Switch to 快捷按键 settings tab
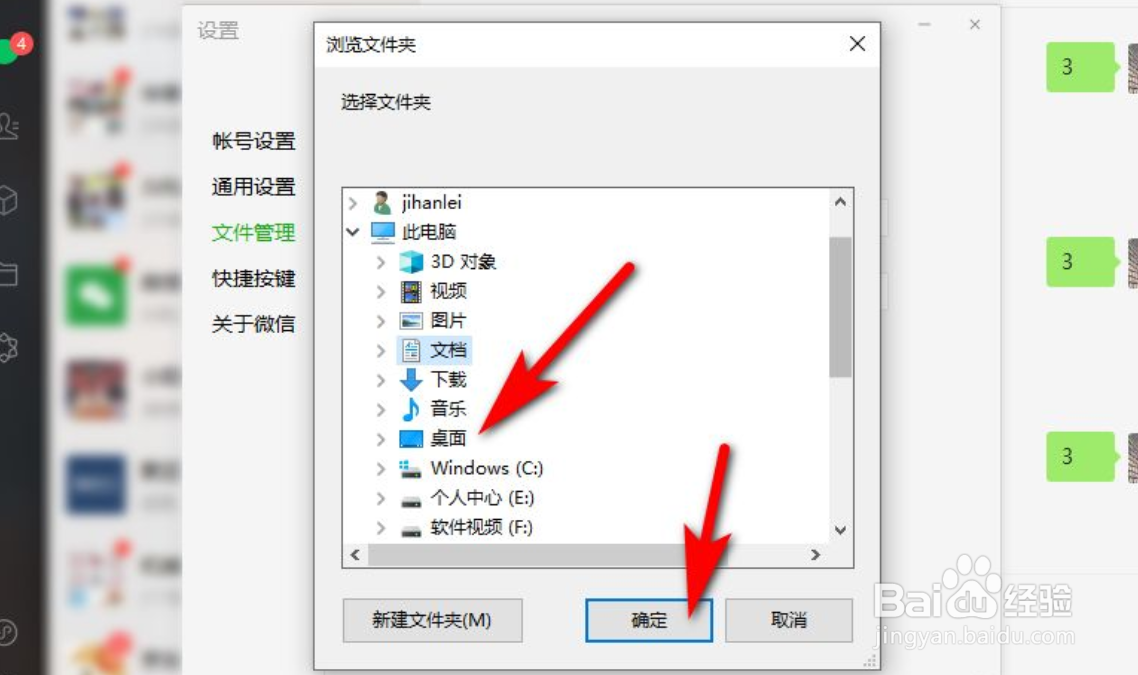 [x=253, y=278]
